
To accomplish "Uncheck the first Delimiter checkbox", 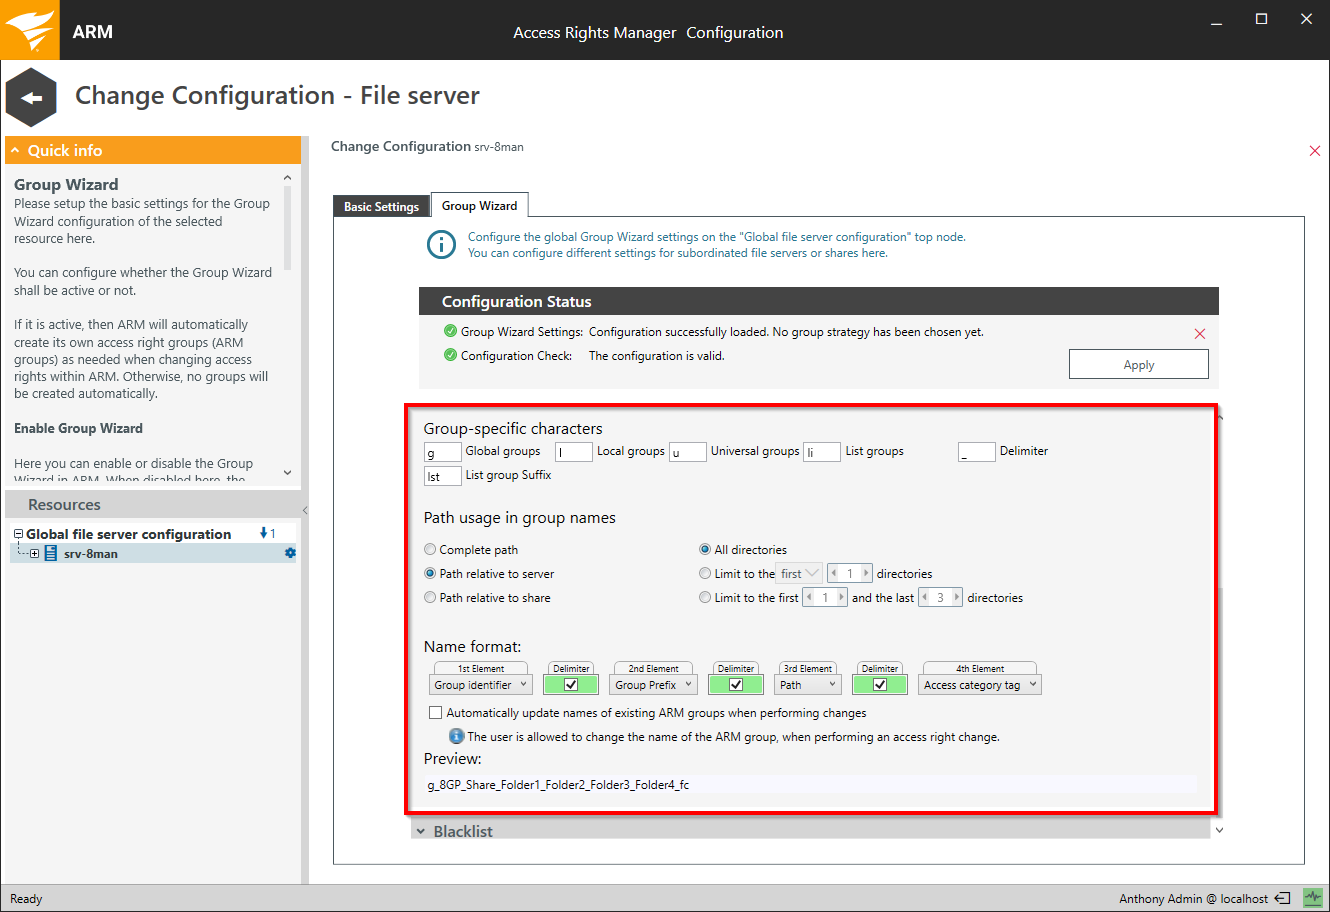I will 571,685.
